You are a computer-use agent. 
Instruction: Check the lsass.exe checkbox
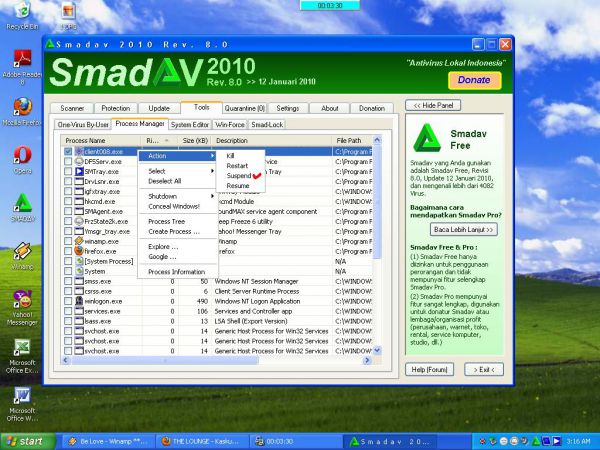[x=68, y=321]
